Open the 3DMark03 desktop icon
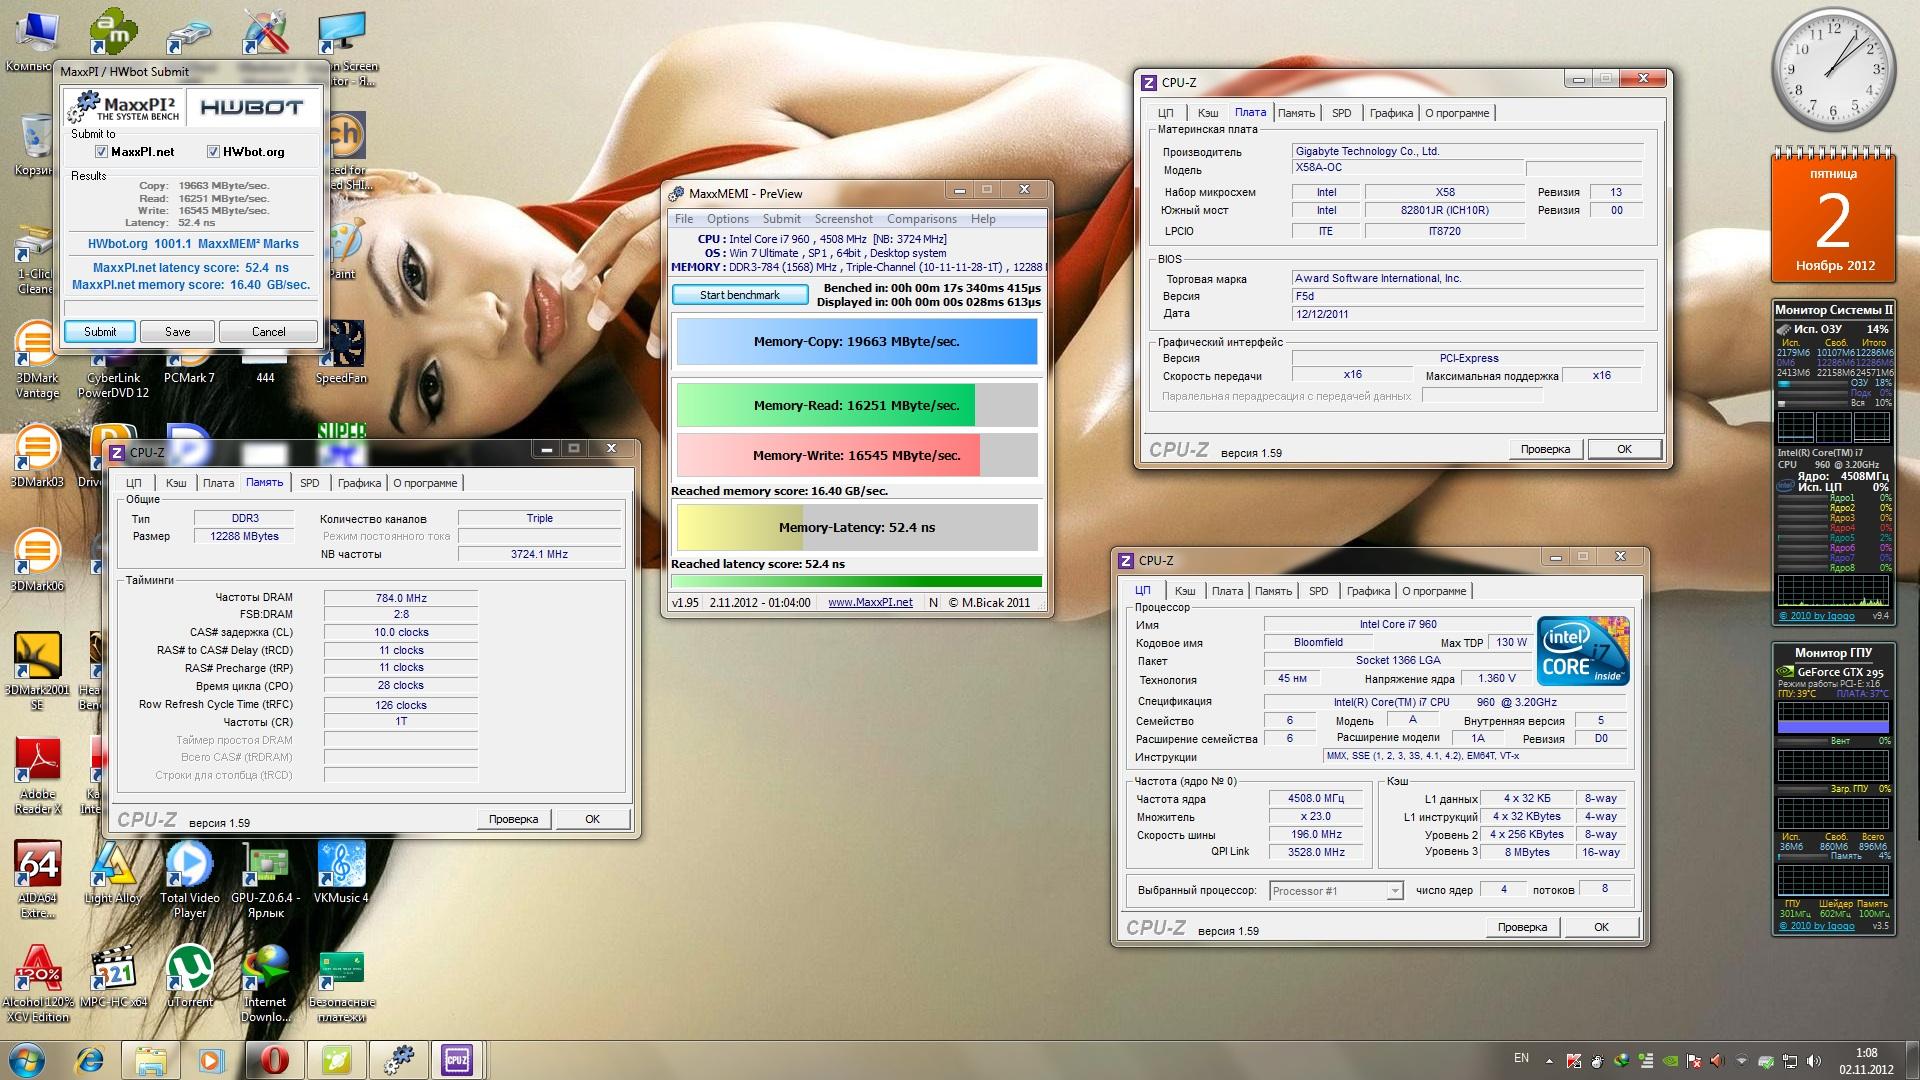Viewport: 1920px width, 1080px height. [x=37, y=455]
